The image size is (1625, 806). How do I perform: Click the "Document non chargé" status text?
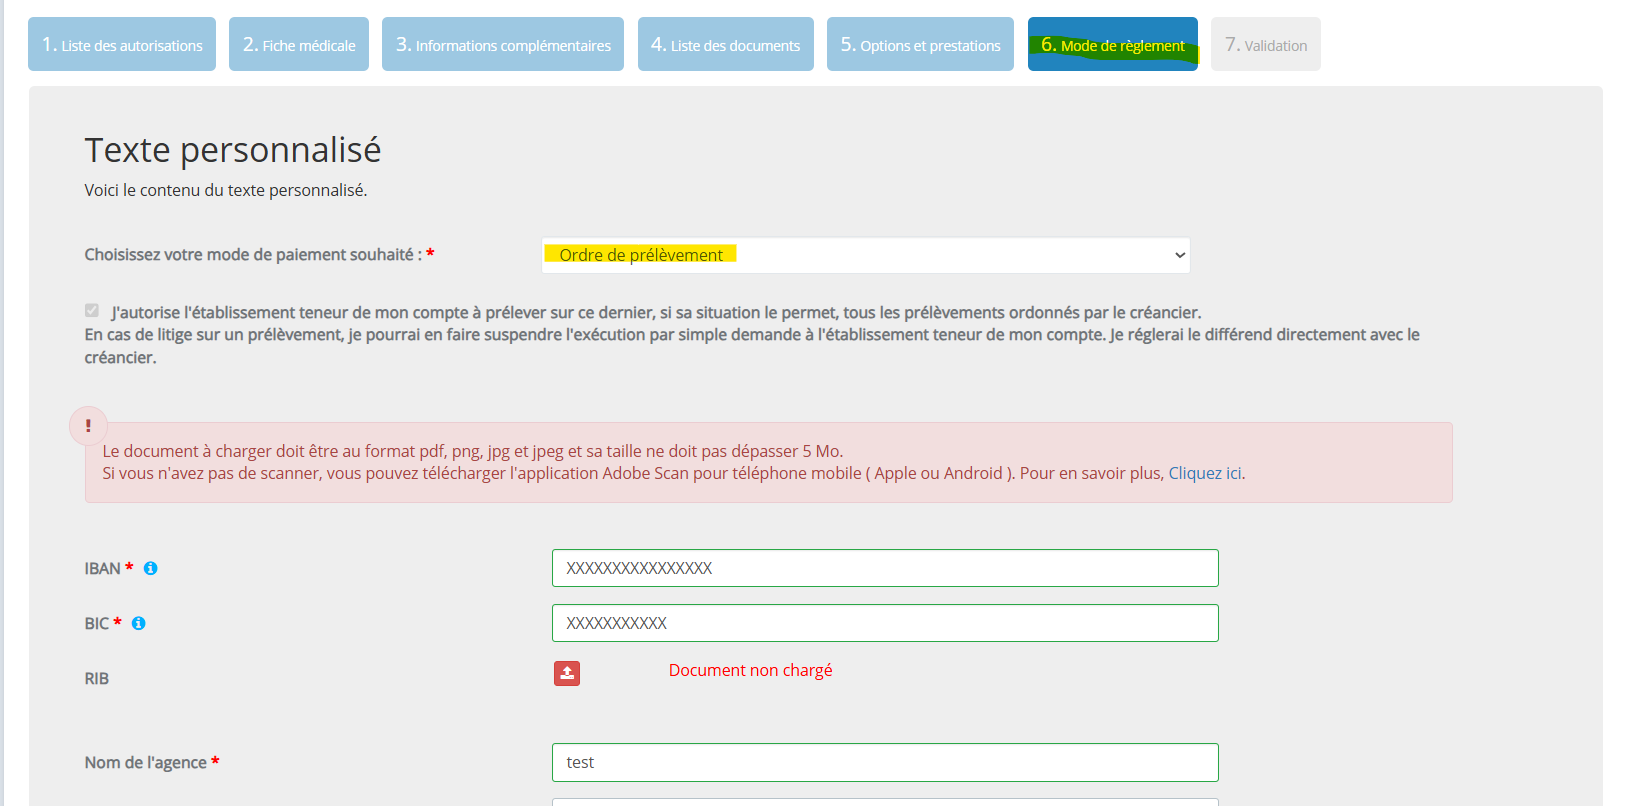[750, 670]
